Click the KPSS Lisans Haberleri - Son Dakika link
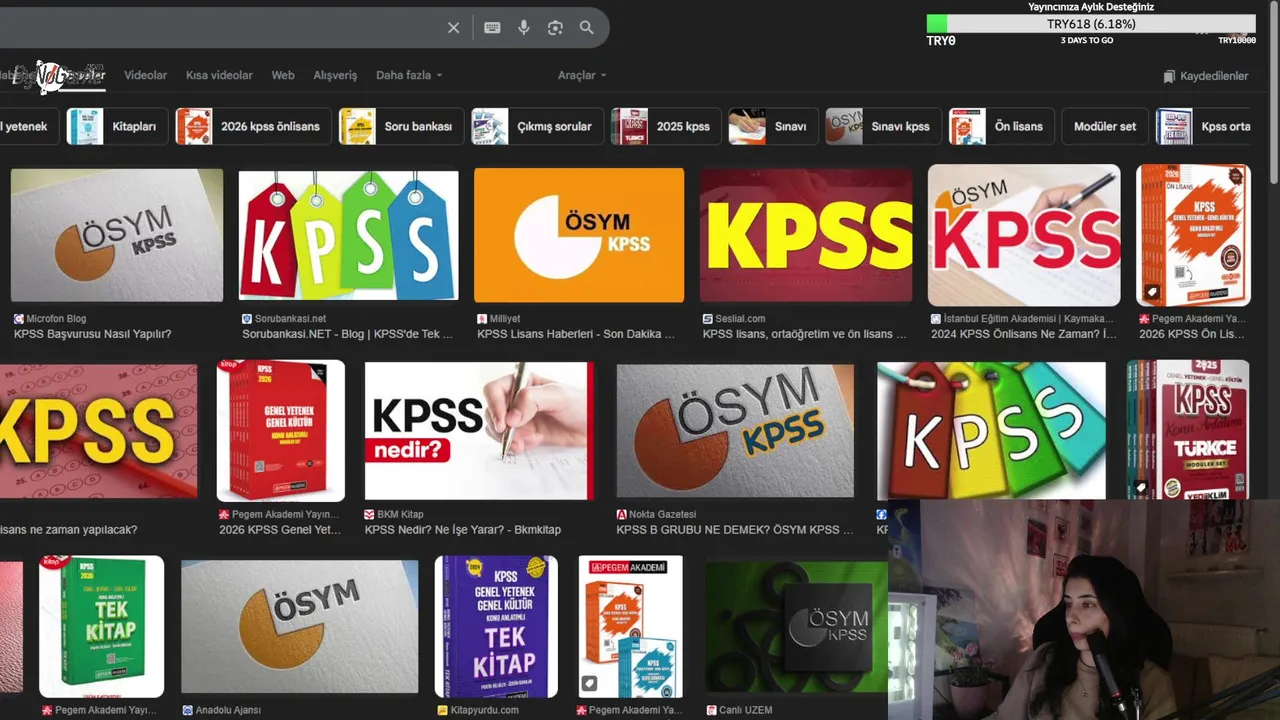The width and height of the screenshot is (1280, 720). [x=576, y=334]
